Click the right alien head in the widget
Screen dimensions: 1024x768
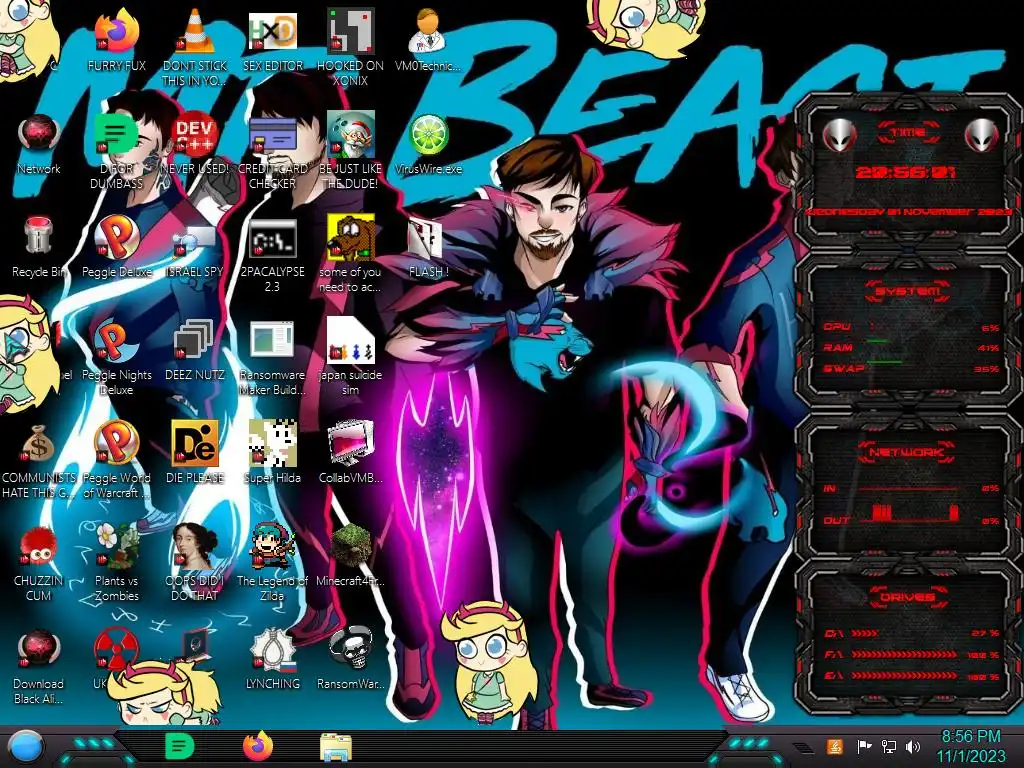click(981, 136)
